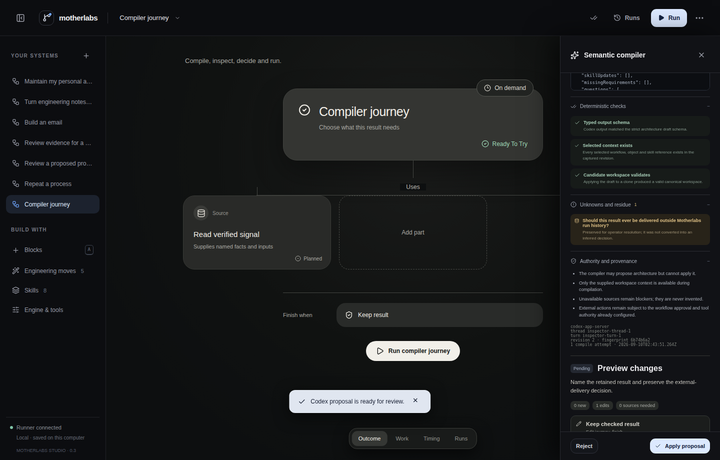Open Blocks under Build With
The height and width of the screenshot is (460, 720).
52,250
